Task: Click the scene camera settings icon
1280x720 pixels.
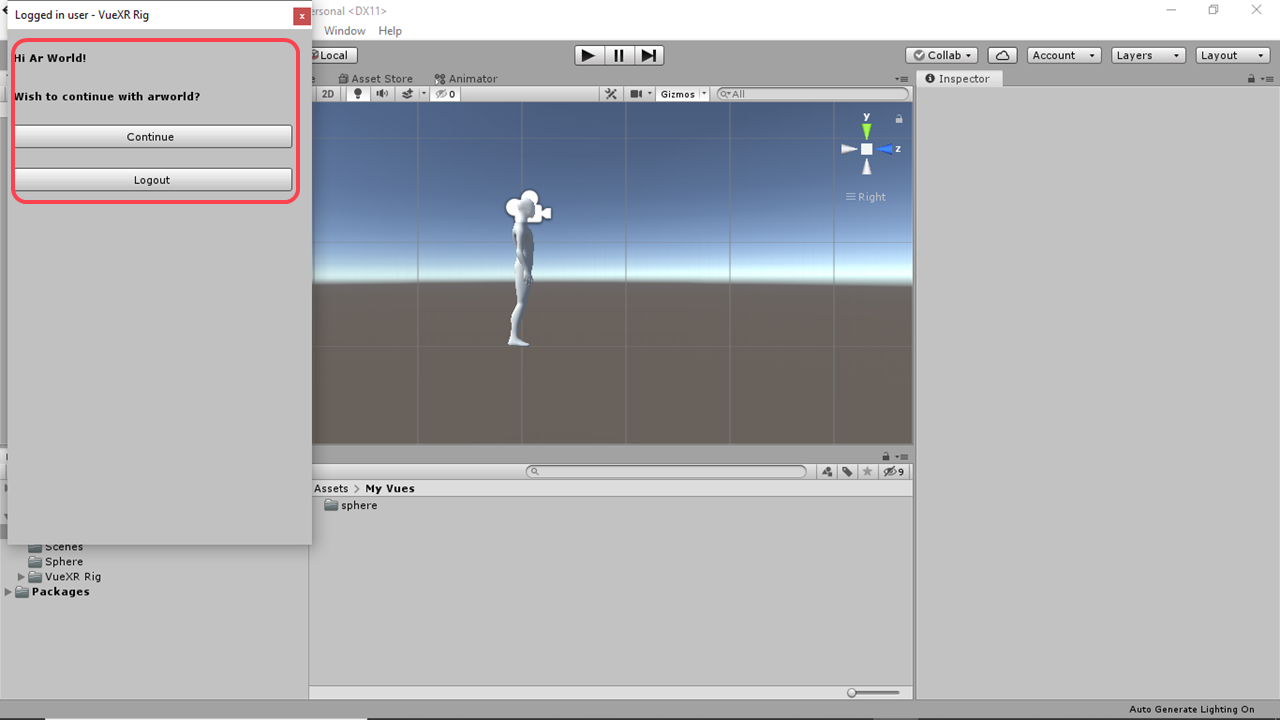Action: click(636, 94)
